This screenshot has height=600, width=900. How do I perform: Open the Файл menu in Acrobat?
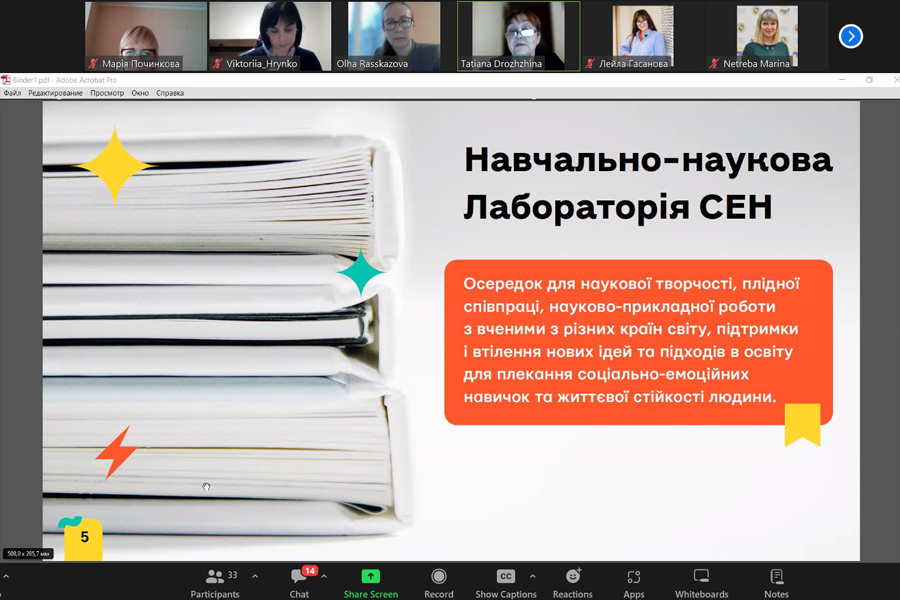[12, 93]
